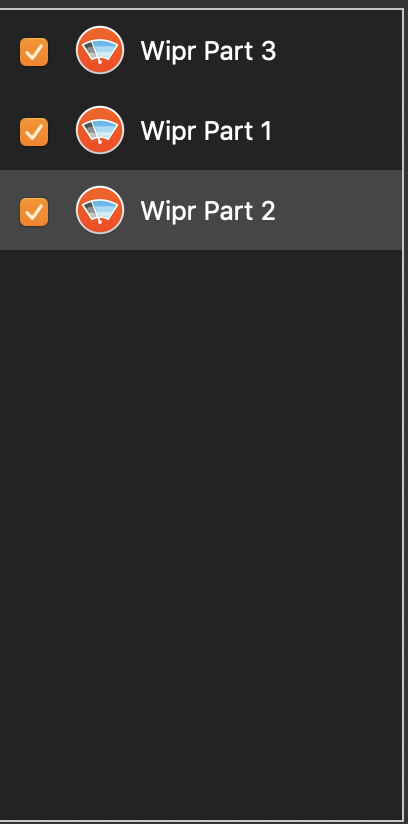Click the Wipr Part 3 windshield icon
Screen dimensions: 408x824
[100, 50]
